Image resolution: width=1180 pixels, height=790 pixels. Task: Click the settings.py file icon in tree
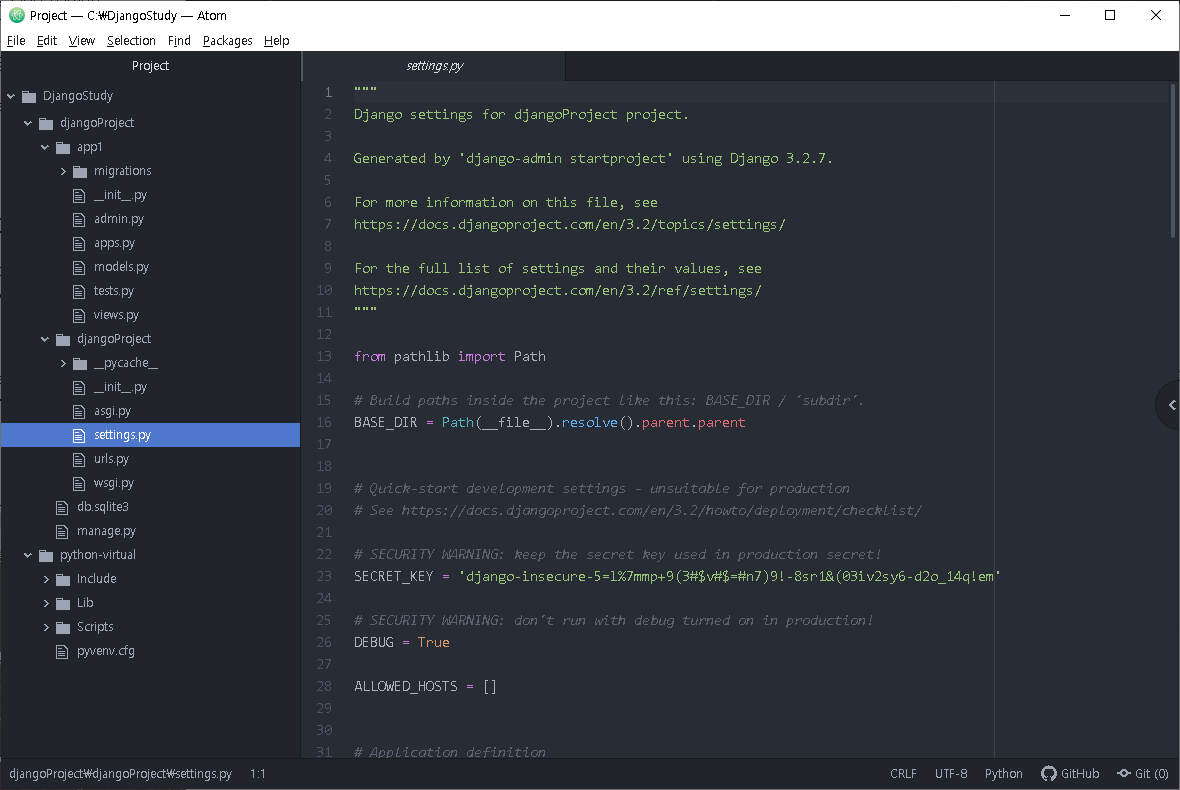coord(79,436)
